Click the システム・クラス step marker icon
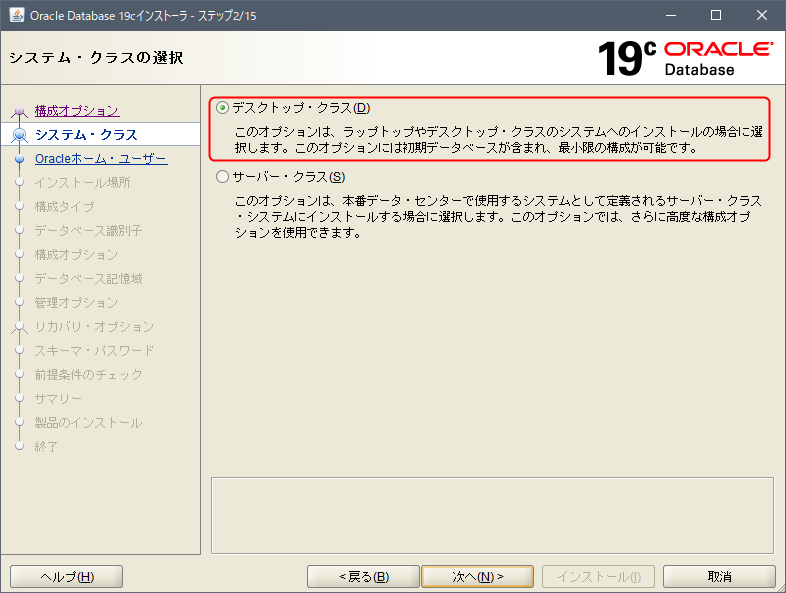This screenshot has width=786, height=593. click(20, 135)
